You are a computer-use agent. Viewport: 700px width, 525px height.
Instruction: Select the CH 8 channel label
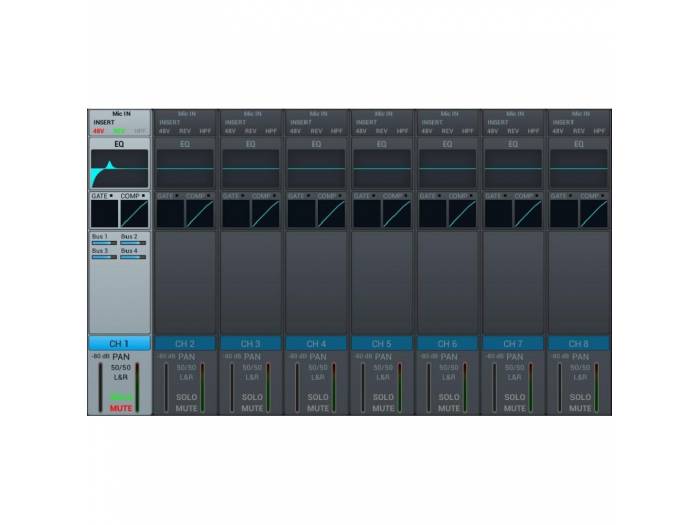click(579, 343)
